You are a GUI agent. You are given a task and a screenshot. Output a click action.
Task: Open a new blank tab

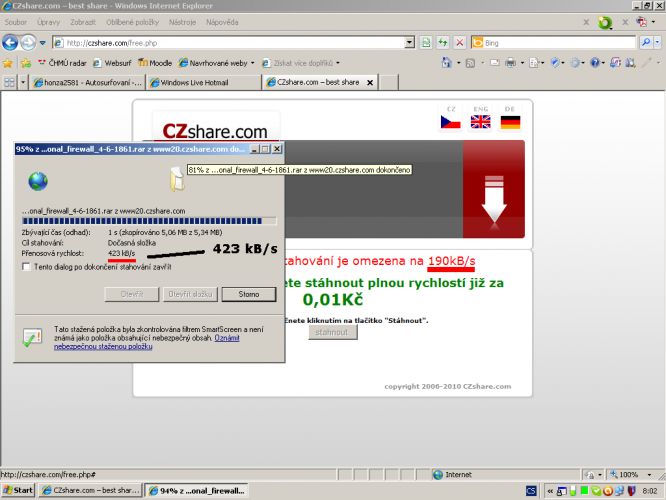[389, 82]
